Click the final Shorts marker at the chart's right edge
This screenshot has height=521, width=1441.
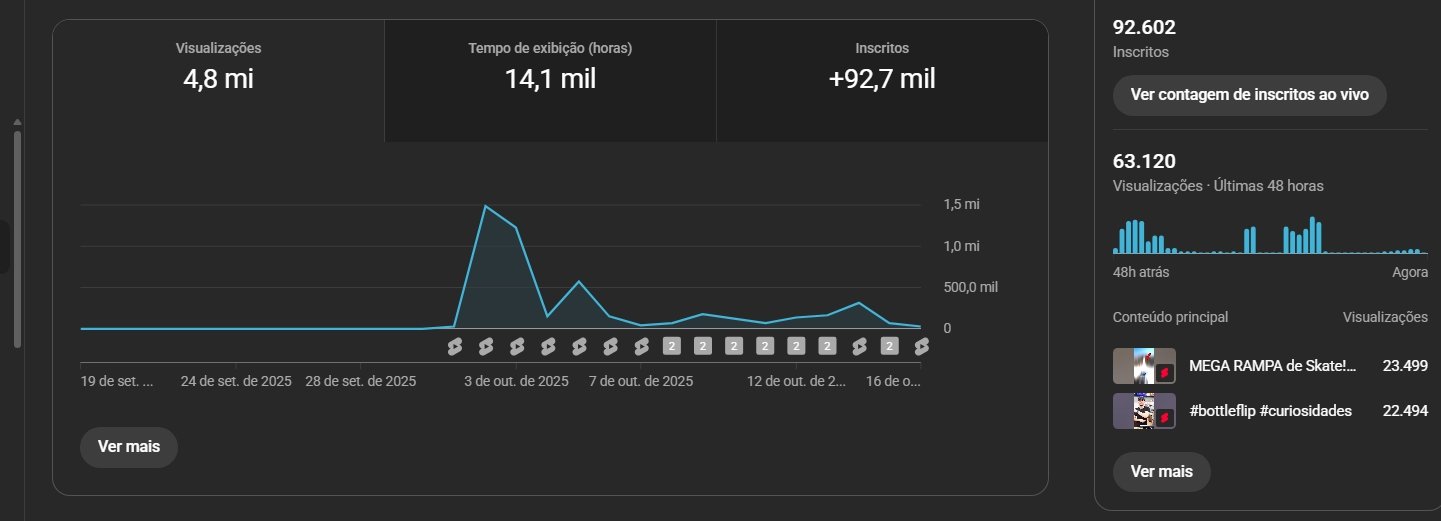click(x=921, y=346)
